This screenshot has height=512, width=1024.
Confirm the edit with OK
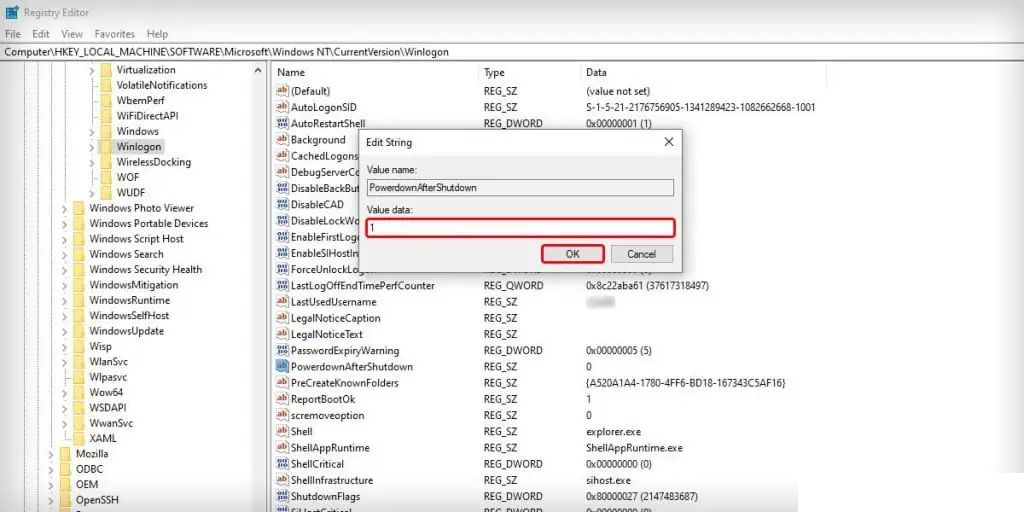572,254
